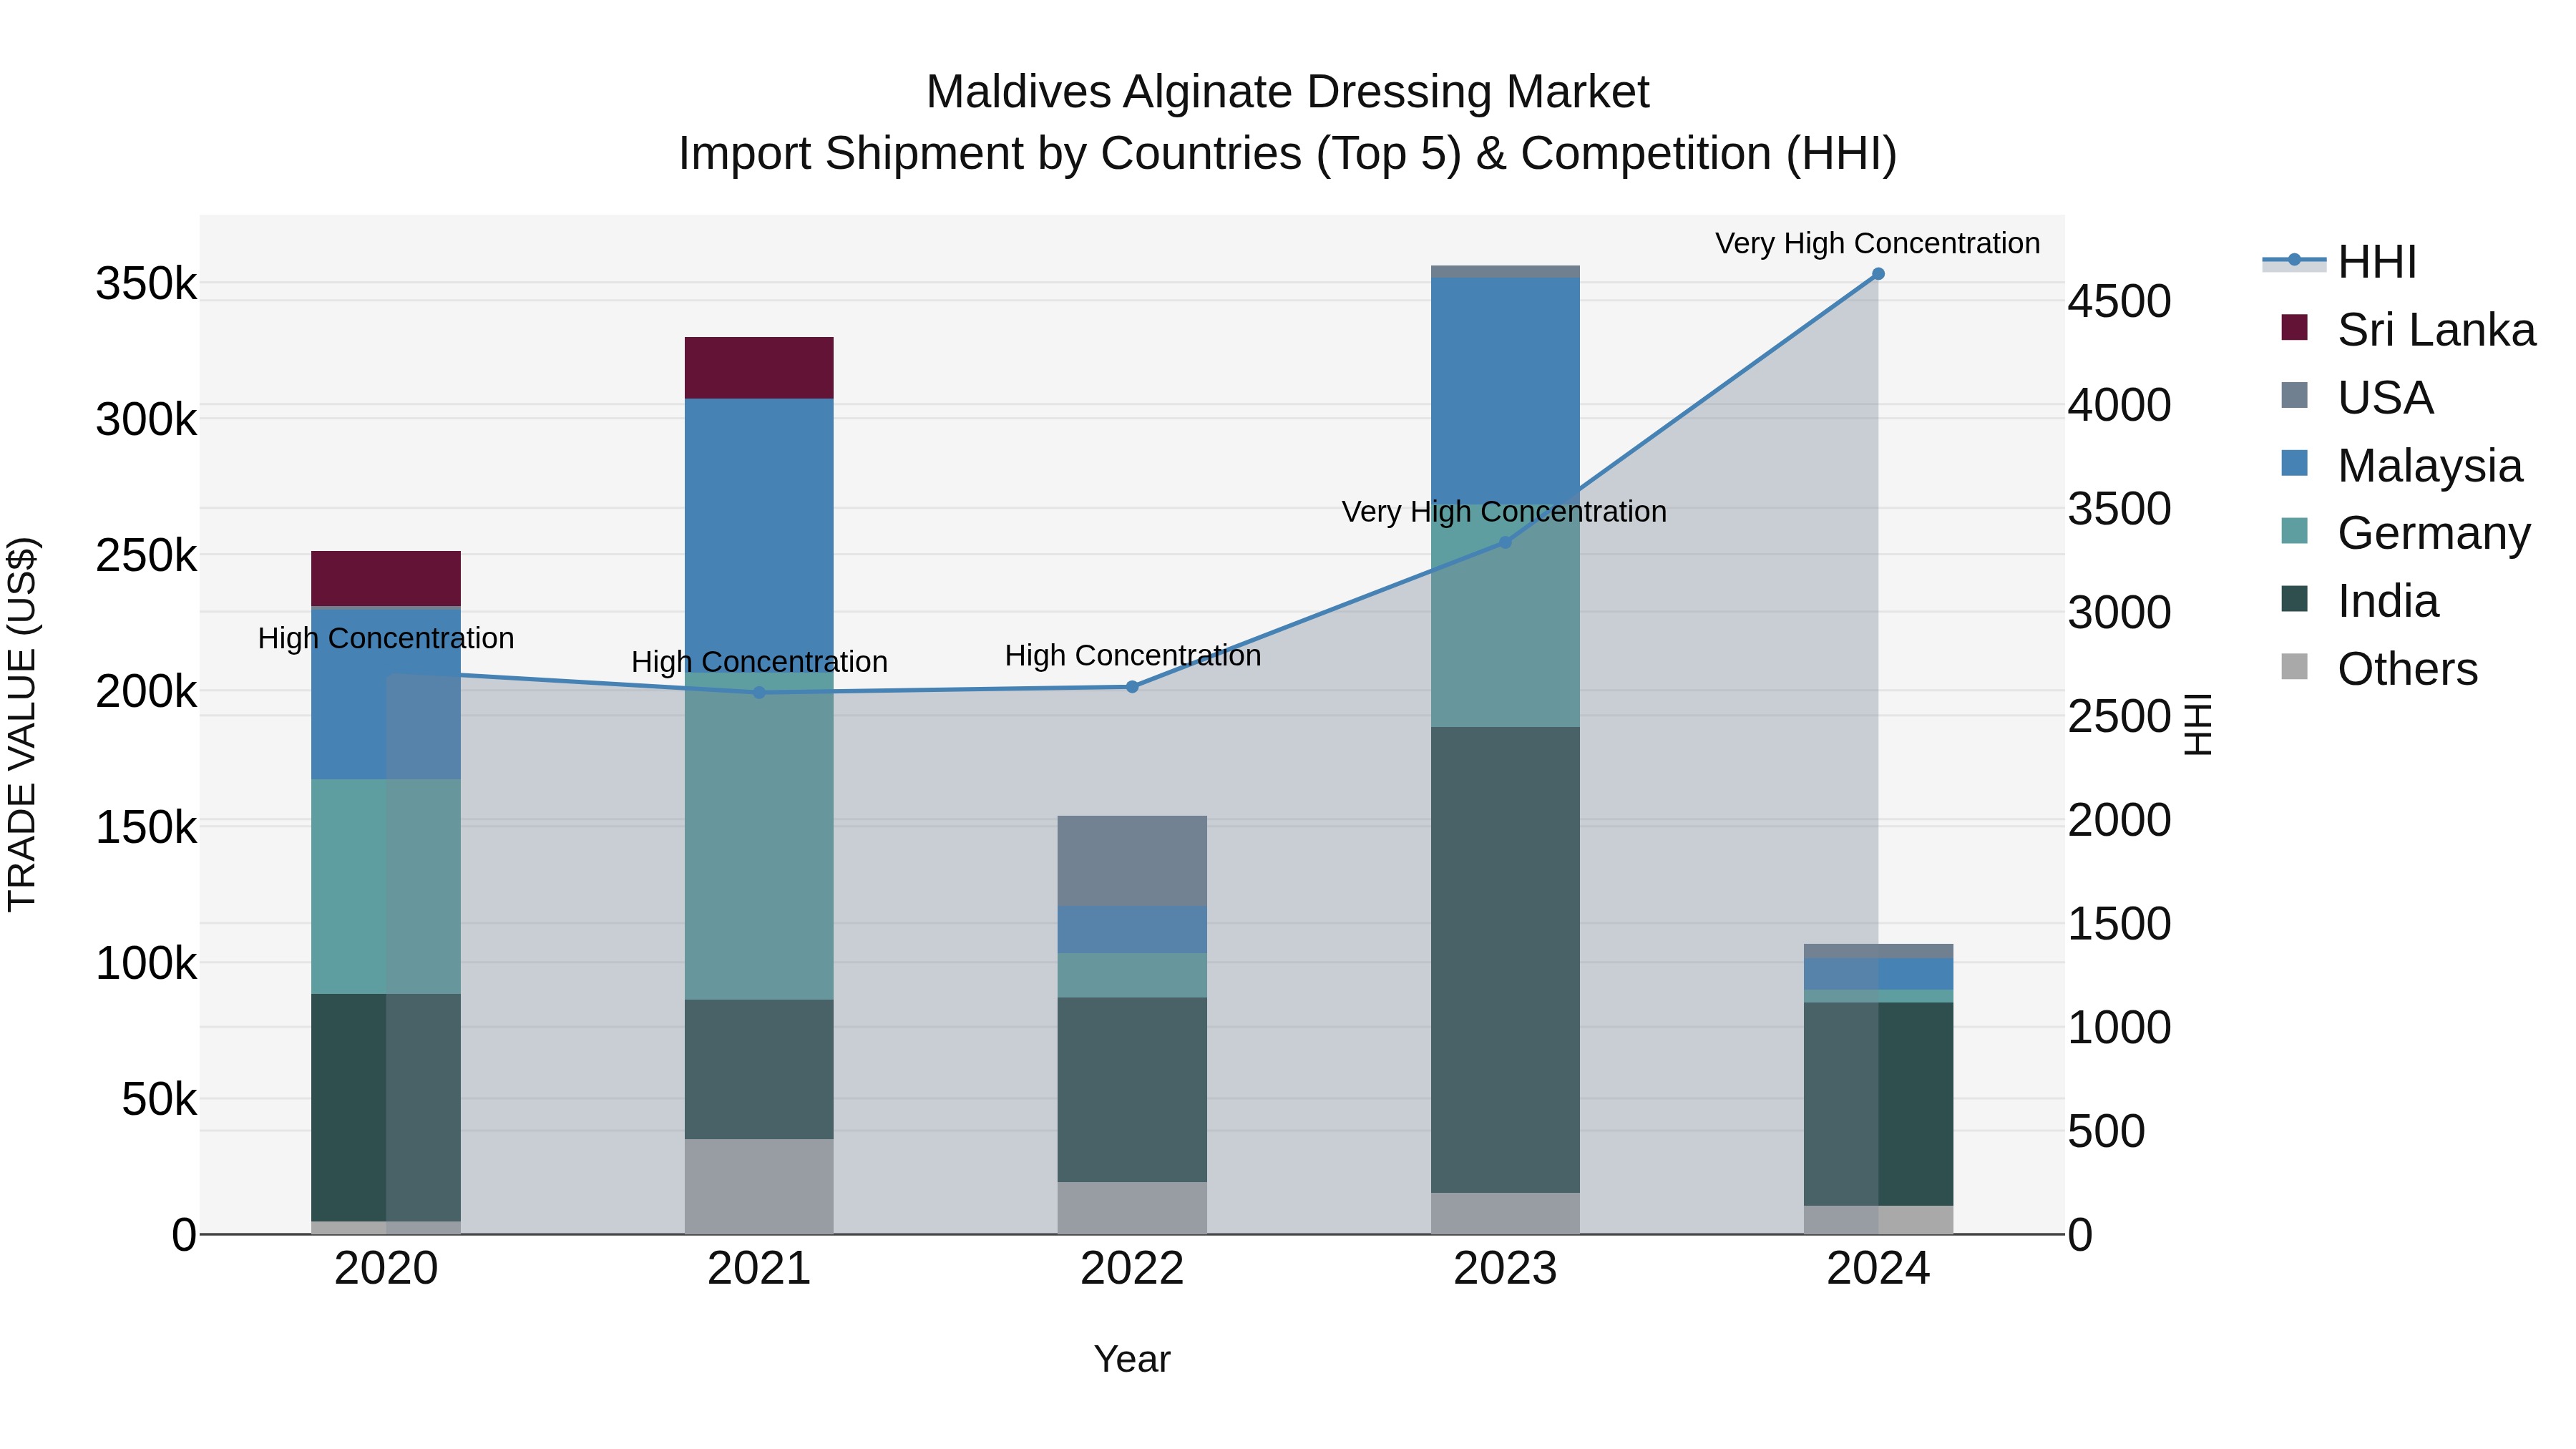Click the USA slate gray legend swatch

coord(2295,395)
